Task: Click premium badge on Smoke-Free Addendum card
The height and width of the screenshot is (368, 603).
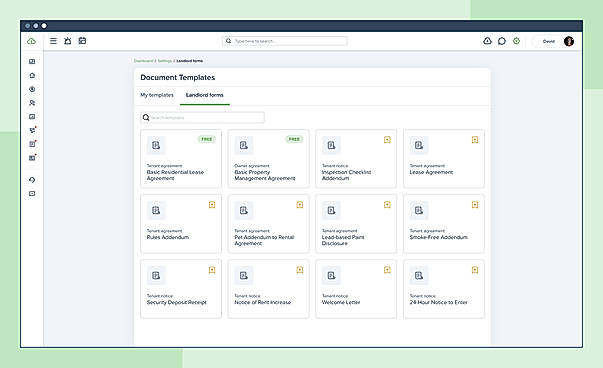Action: (x=475, y=205)
